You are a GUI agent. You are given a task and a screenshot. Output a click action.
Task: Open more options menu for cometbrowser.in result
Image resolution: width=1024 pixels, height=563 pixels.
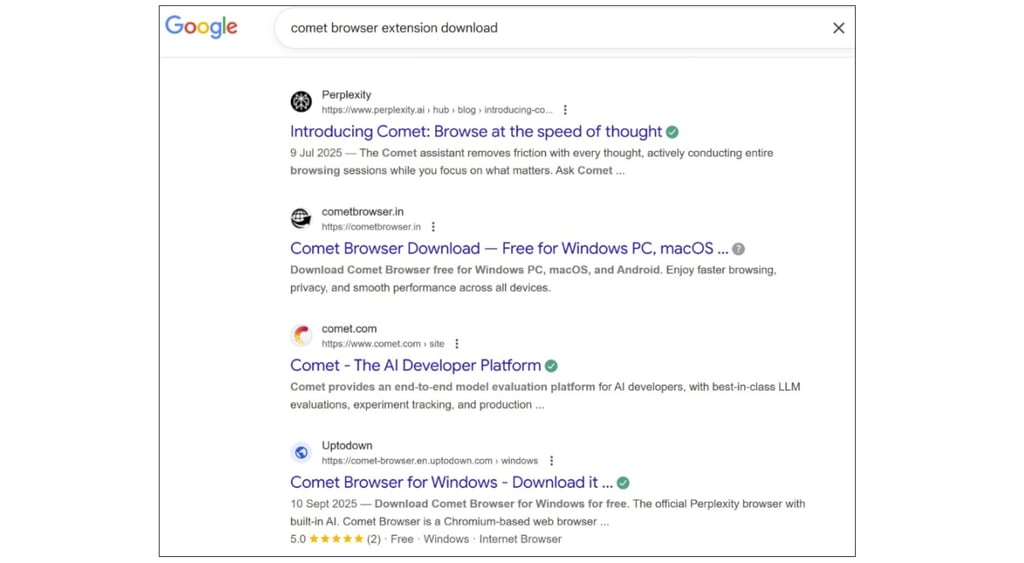coord(433,227)
